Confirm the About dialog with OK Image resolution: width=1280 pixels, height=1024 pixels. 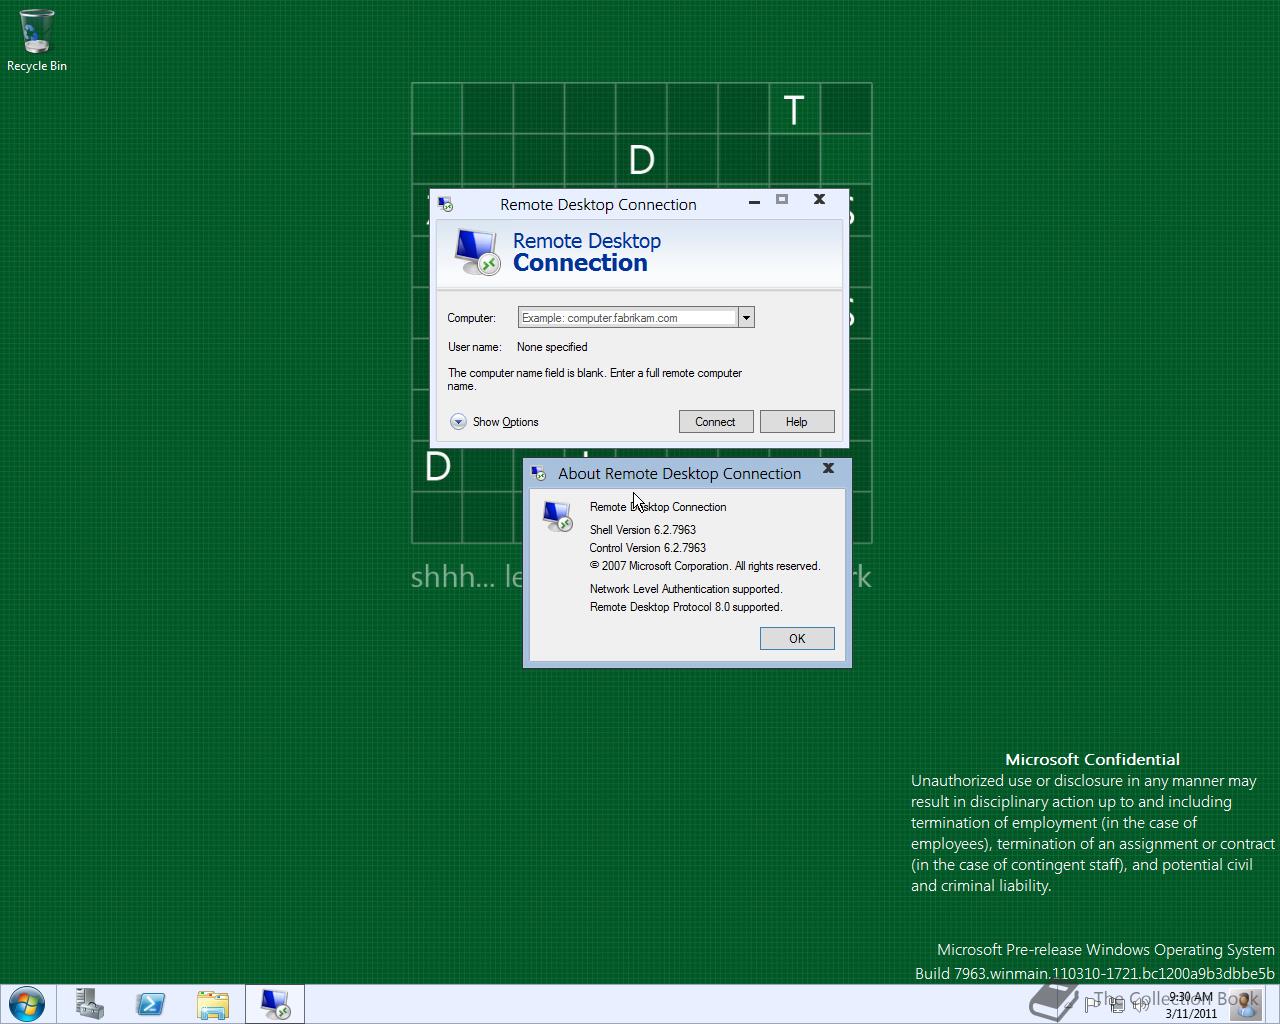pos(797,639)
